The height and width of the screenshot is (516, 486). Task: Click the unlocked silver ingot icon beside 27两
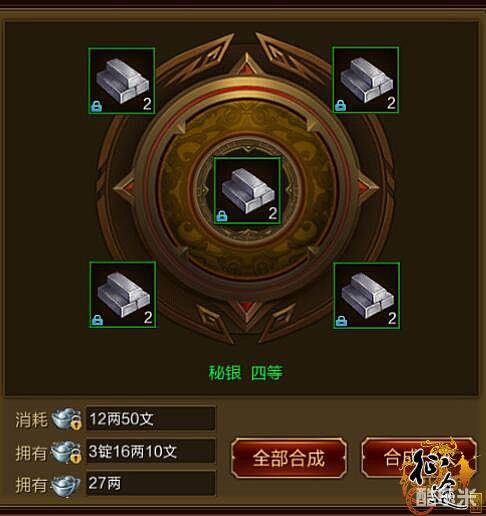click(x=66, y=485)
